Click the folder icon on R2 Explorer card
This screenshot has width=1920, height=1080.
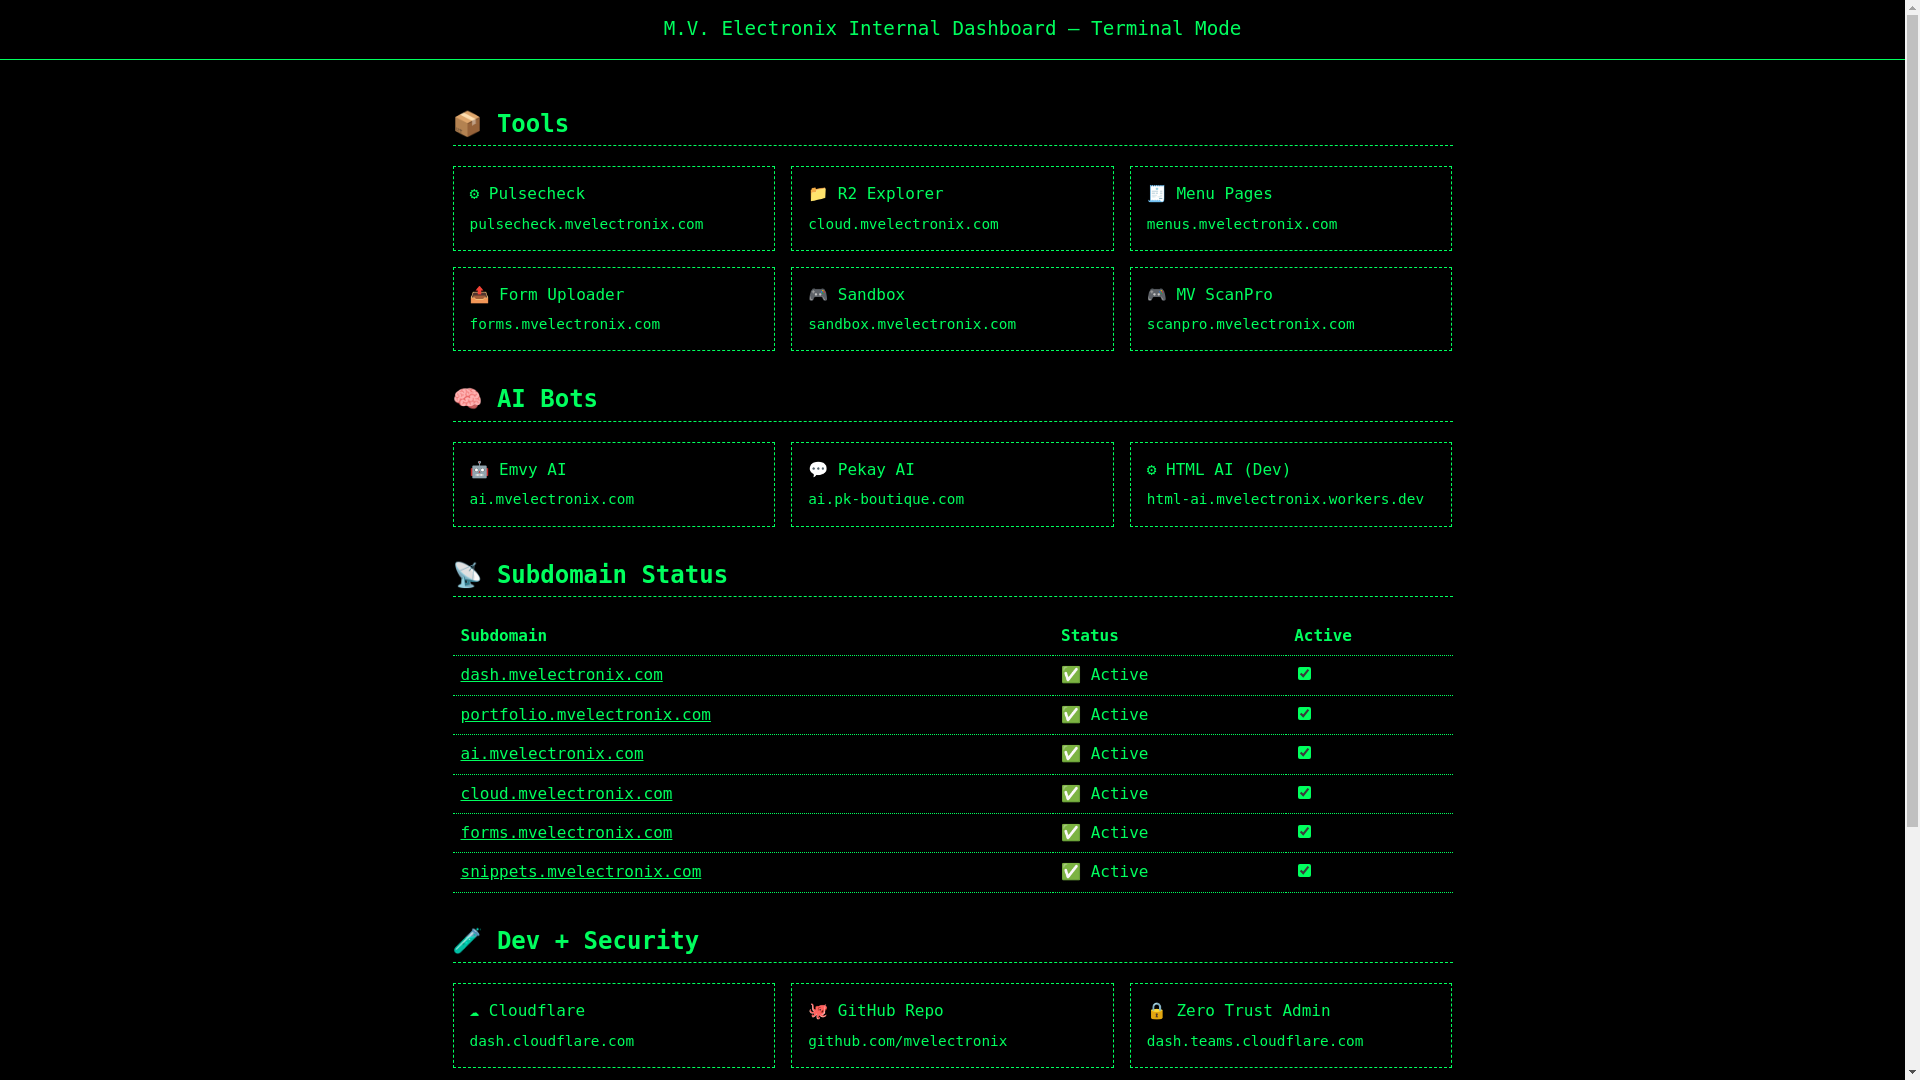[818, 194]
